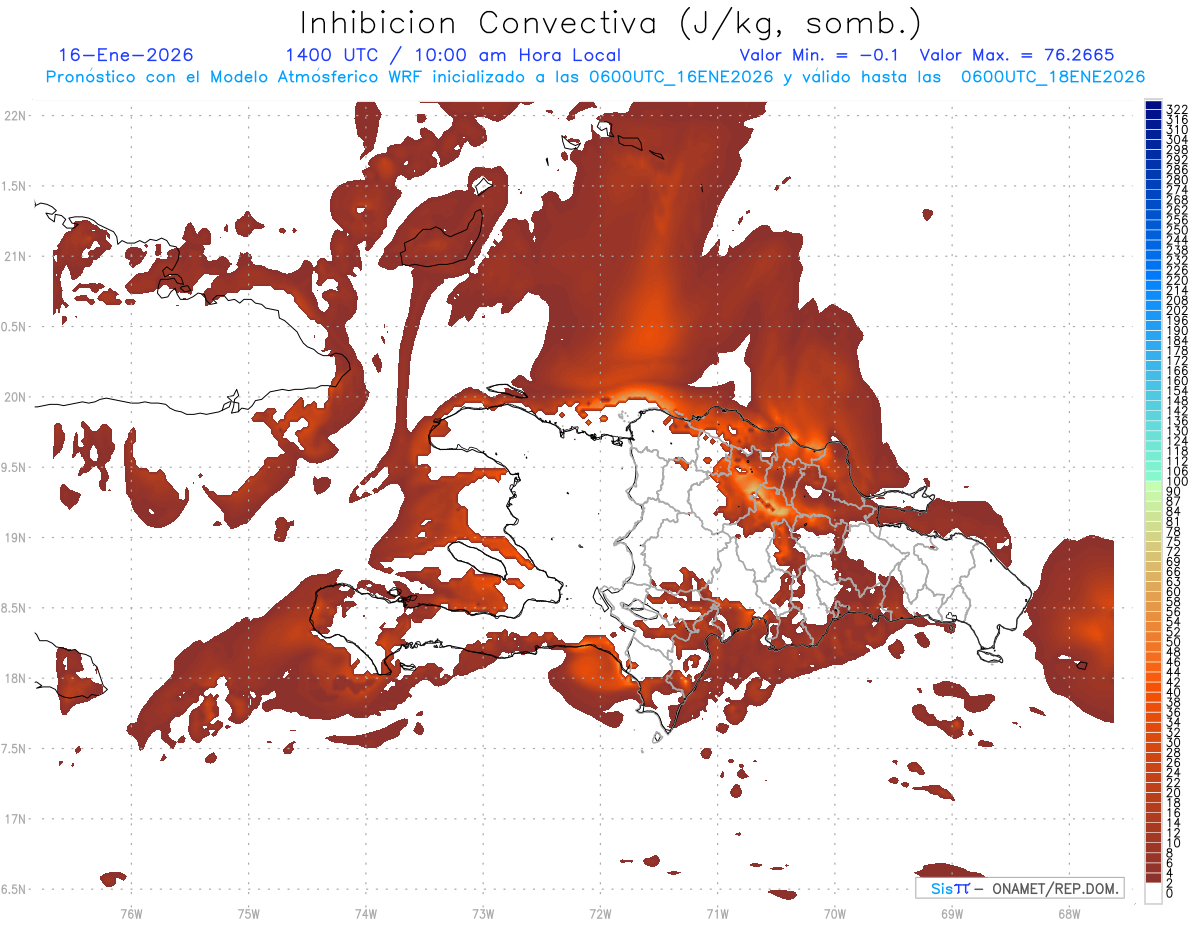Click the '68W' longitude label
This screenshot has width=1200, height=927.
(x=1069, y=913)
